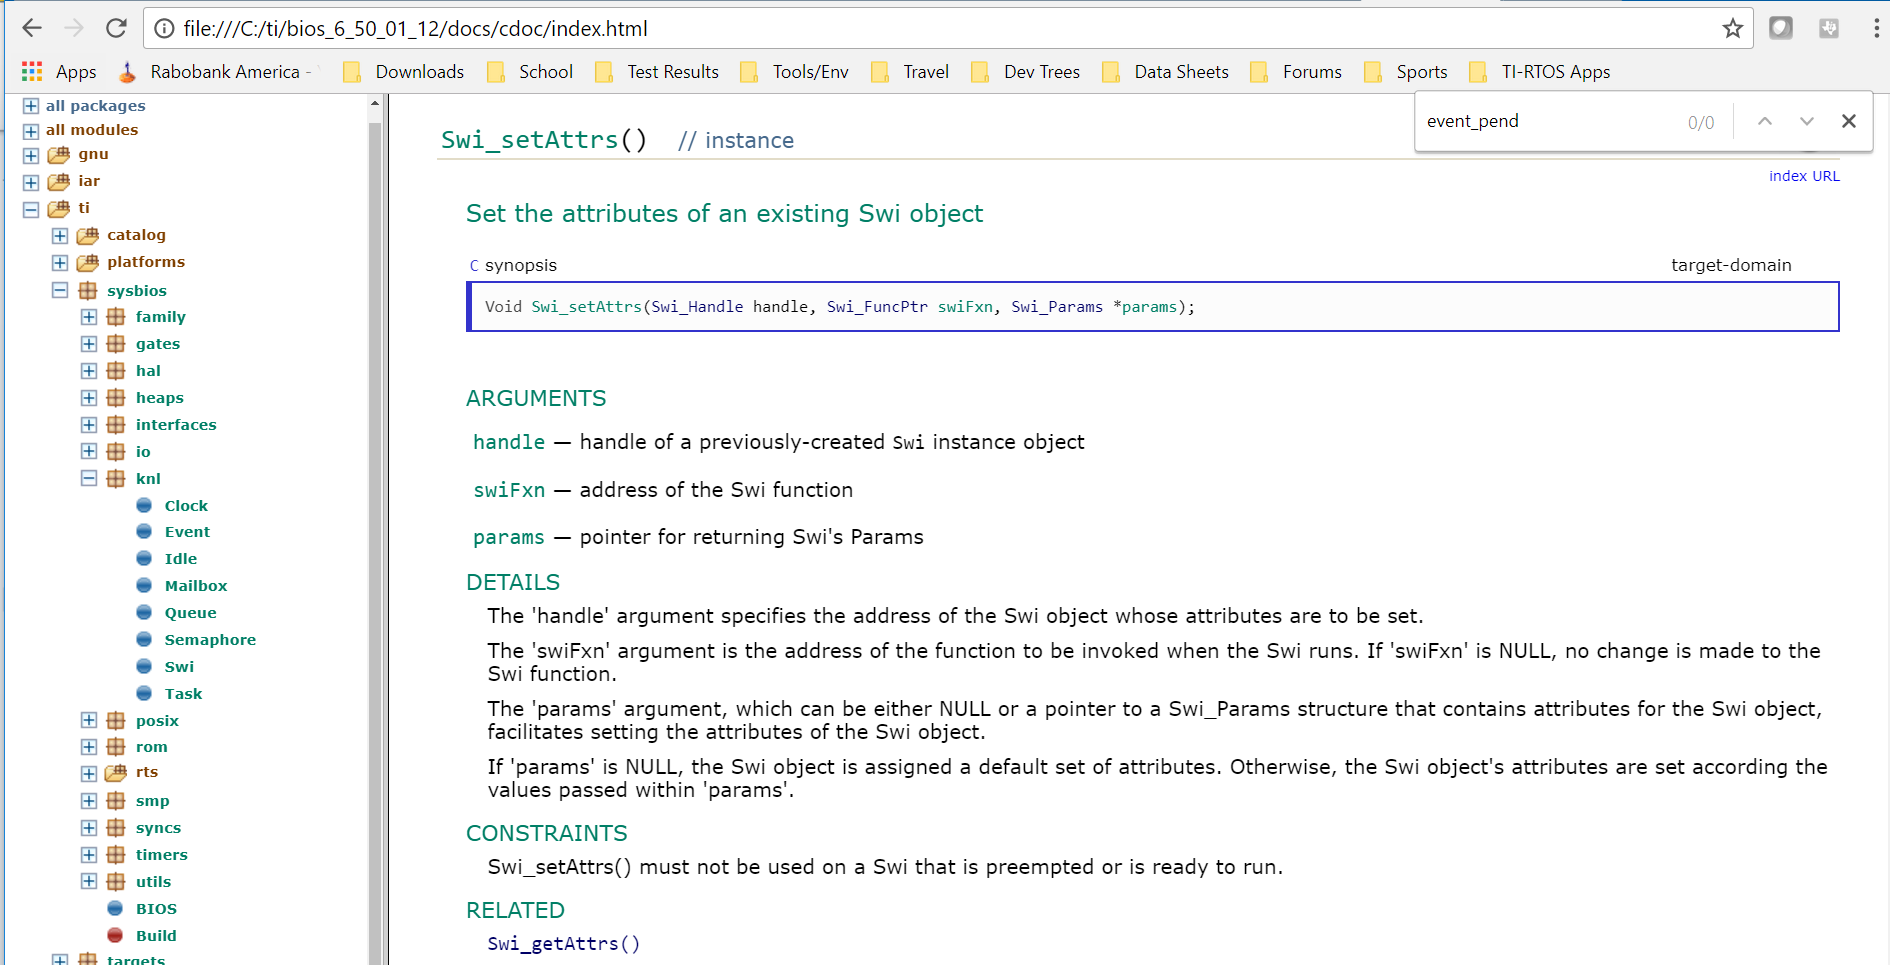Expand the all packages tree node
Viewport: 1890px width, 965px height.
pyautogui.click(x=31, y=106)
